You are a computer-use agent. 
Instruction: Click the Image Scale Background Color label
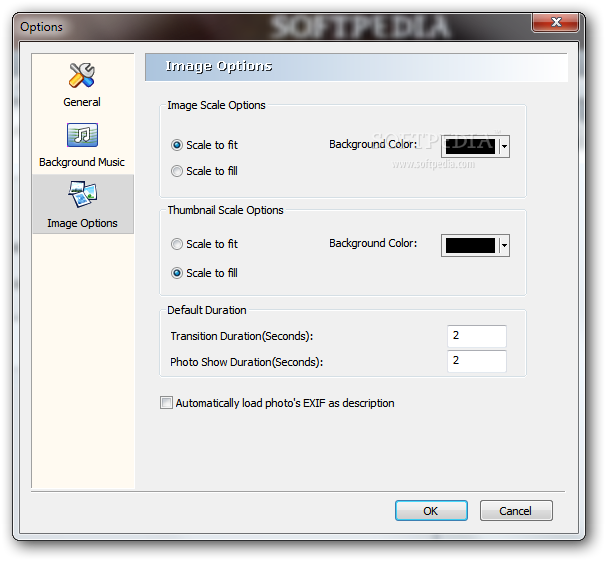[373, 144]
